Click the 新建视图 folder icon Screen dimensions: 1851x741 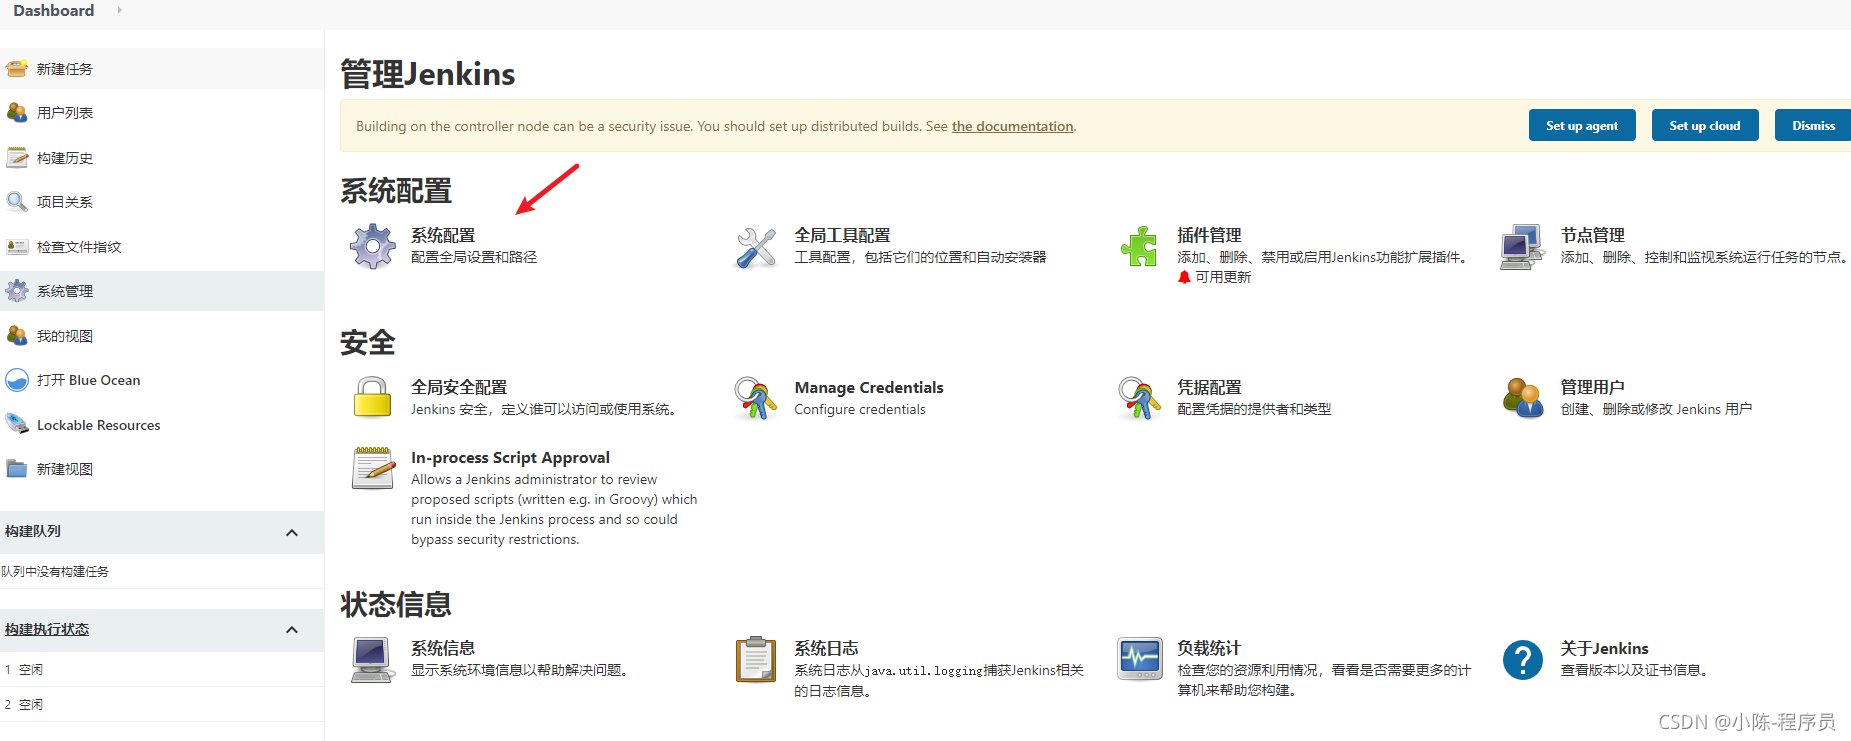17,469
